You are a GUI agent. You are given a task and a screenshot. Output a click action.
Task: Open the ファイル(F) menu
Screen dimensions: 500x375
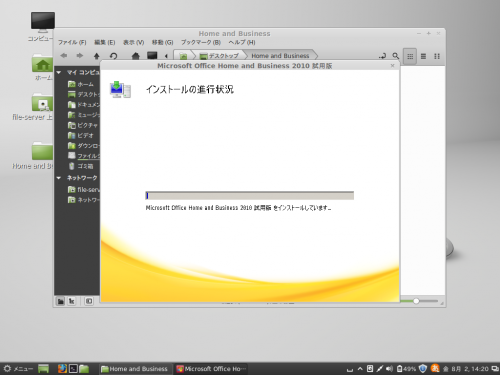[x=72, y=42]
